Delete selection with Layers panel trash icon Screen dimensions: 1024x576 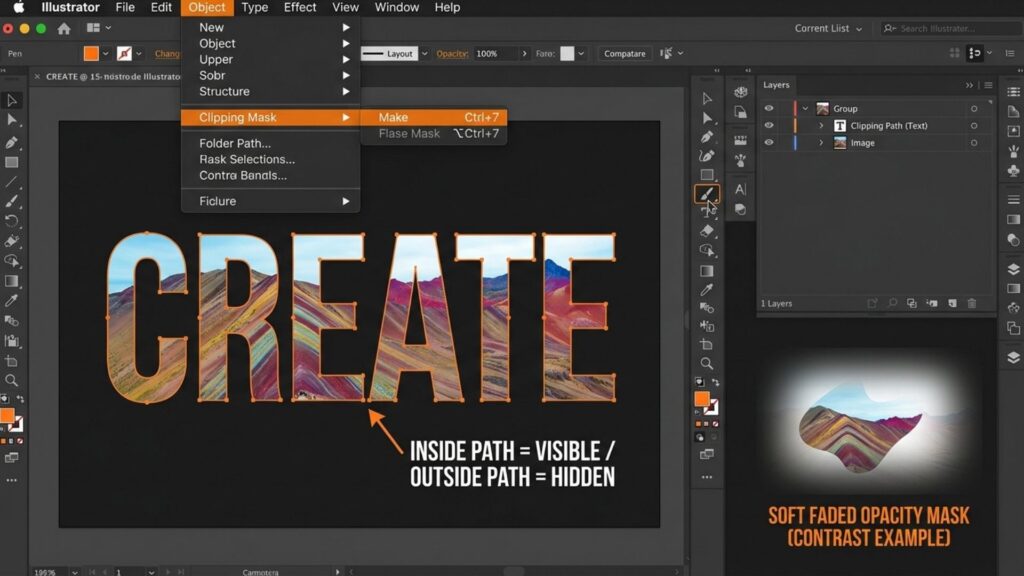pyautogui.click(x=972, y=303)
